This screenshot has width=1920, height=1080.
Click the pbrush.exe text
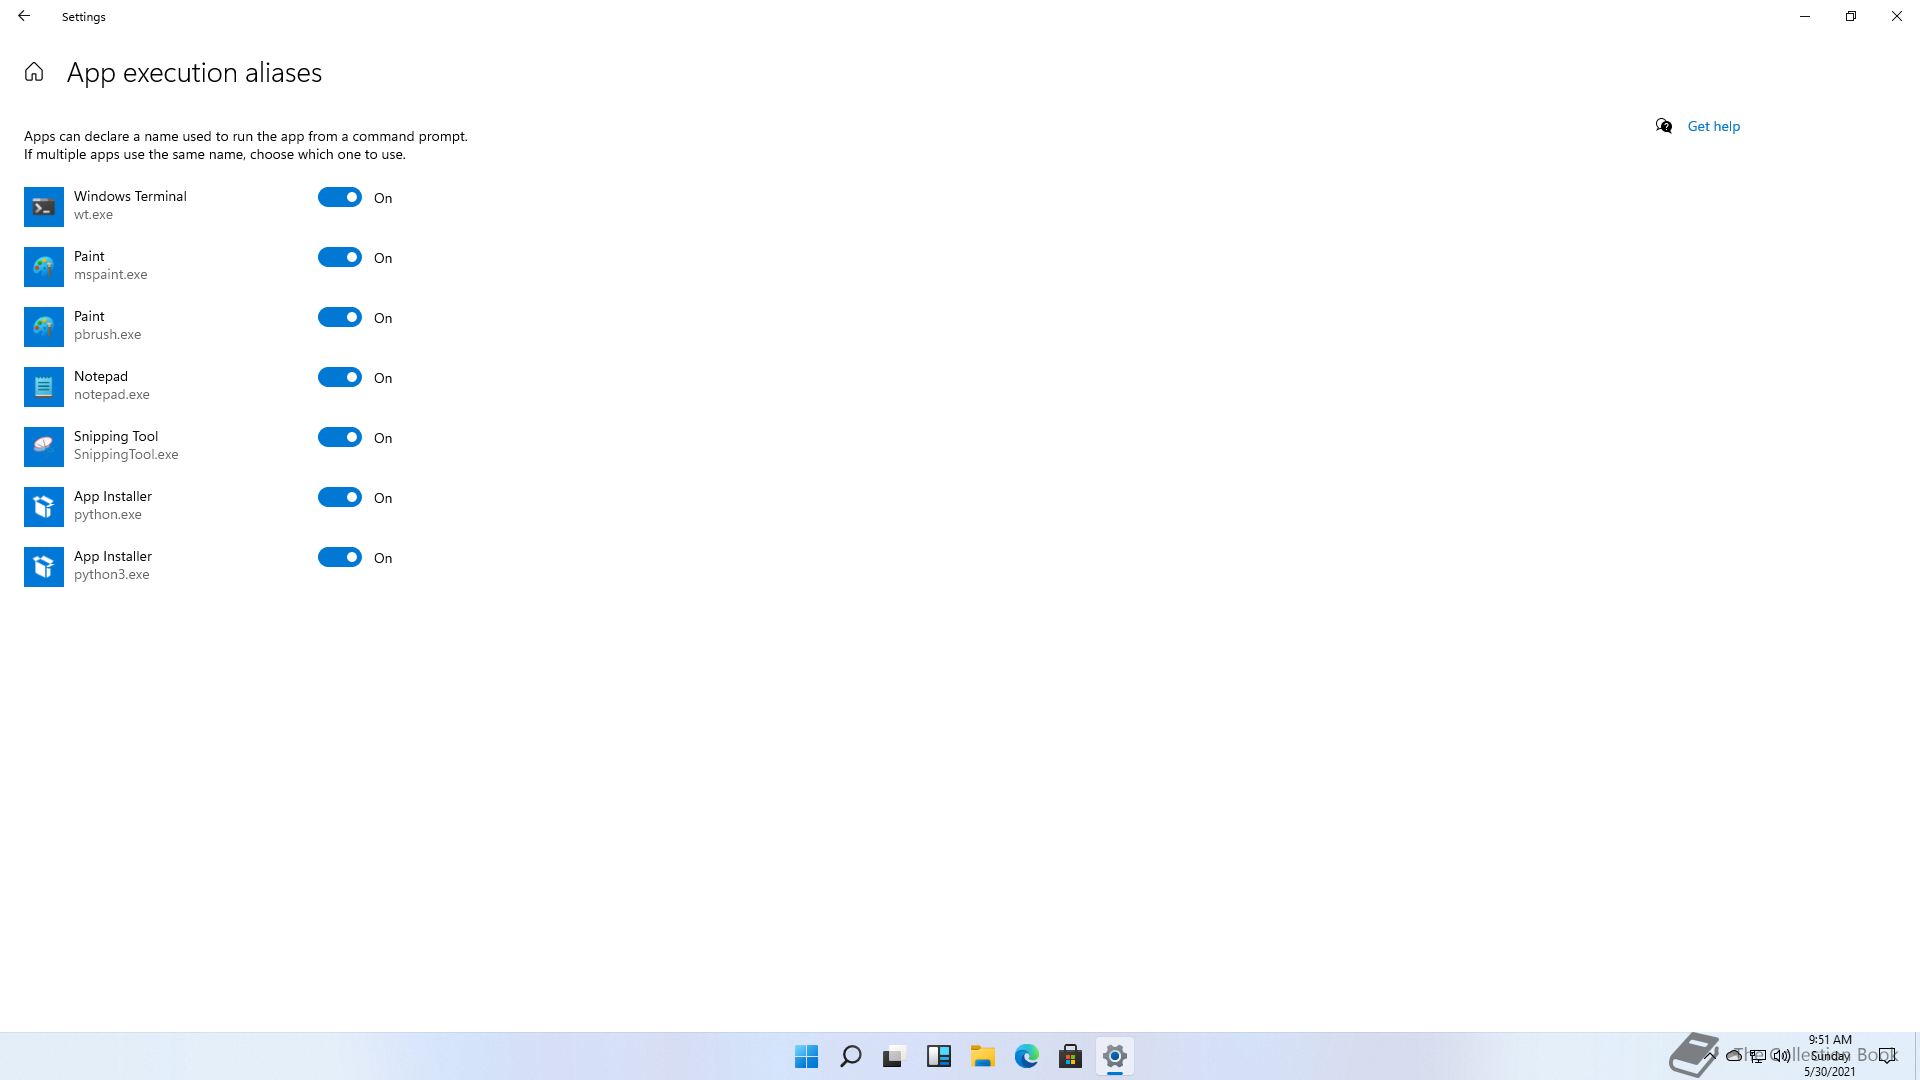coord(107,334)
